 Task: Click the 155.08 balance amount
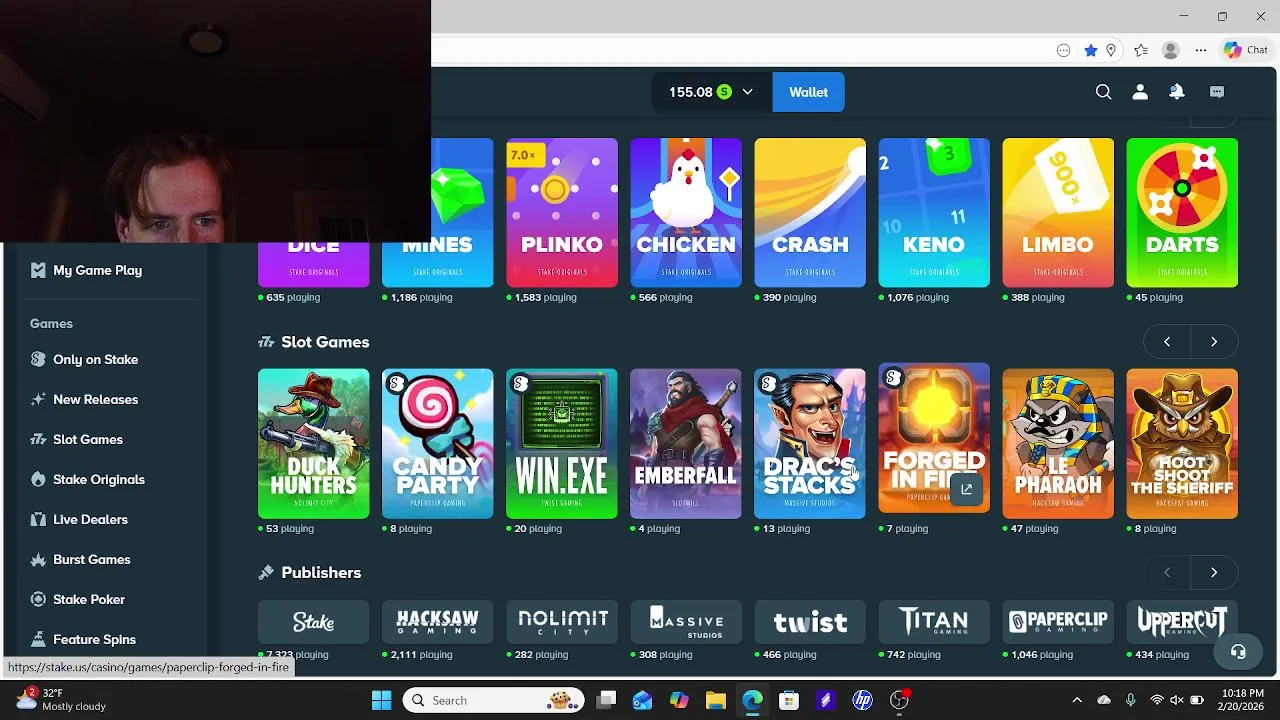[x=690, y=92]
